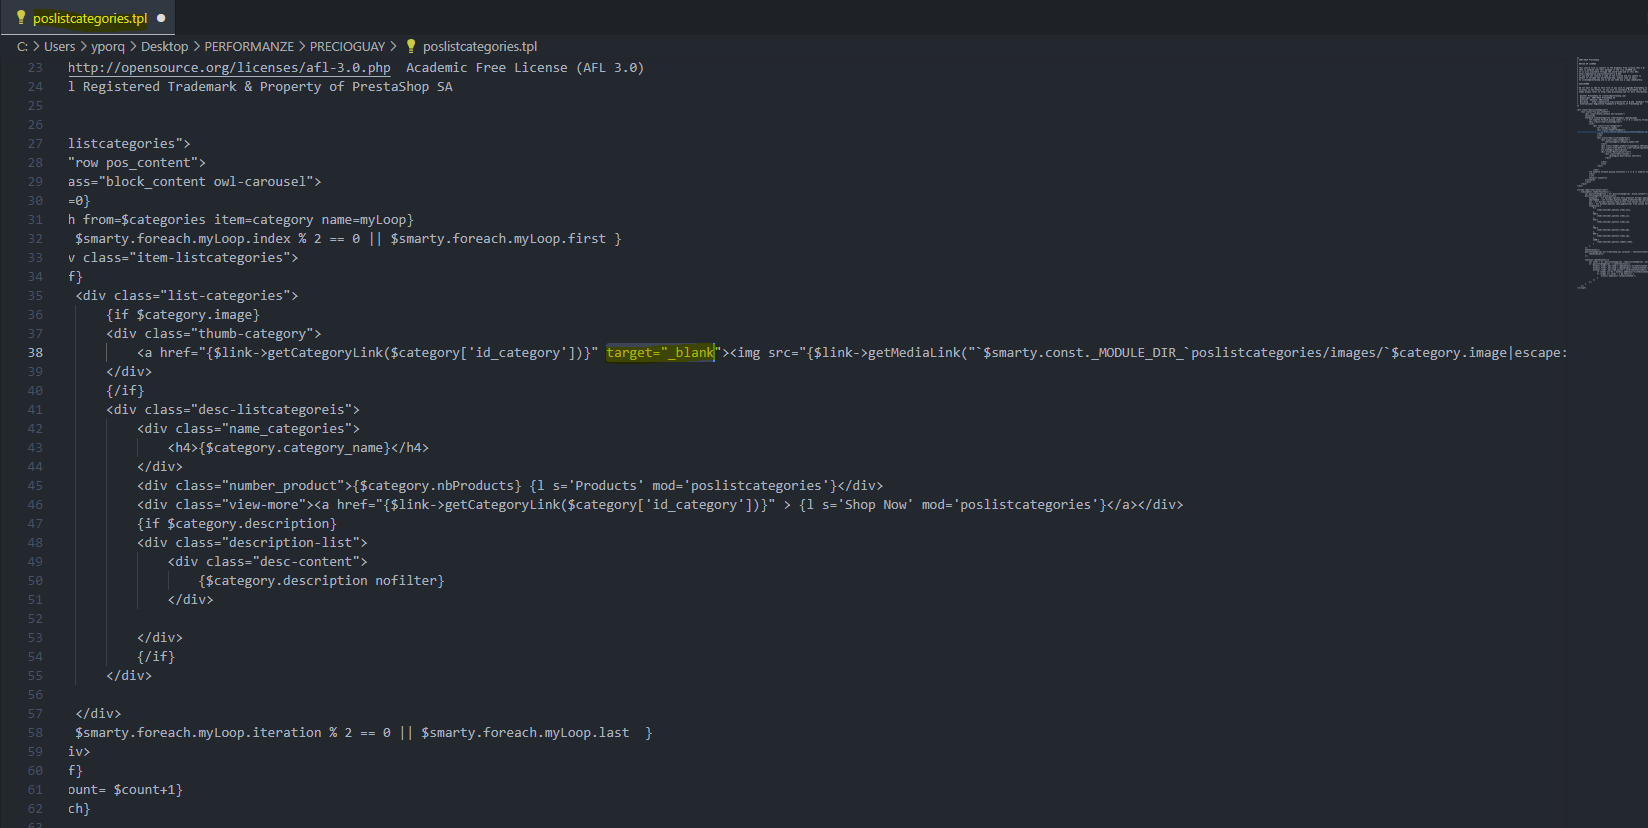Screen dimensions: 1648x828
Task: Click the C: drive breadcrumb root
Action: click(22, 46)
